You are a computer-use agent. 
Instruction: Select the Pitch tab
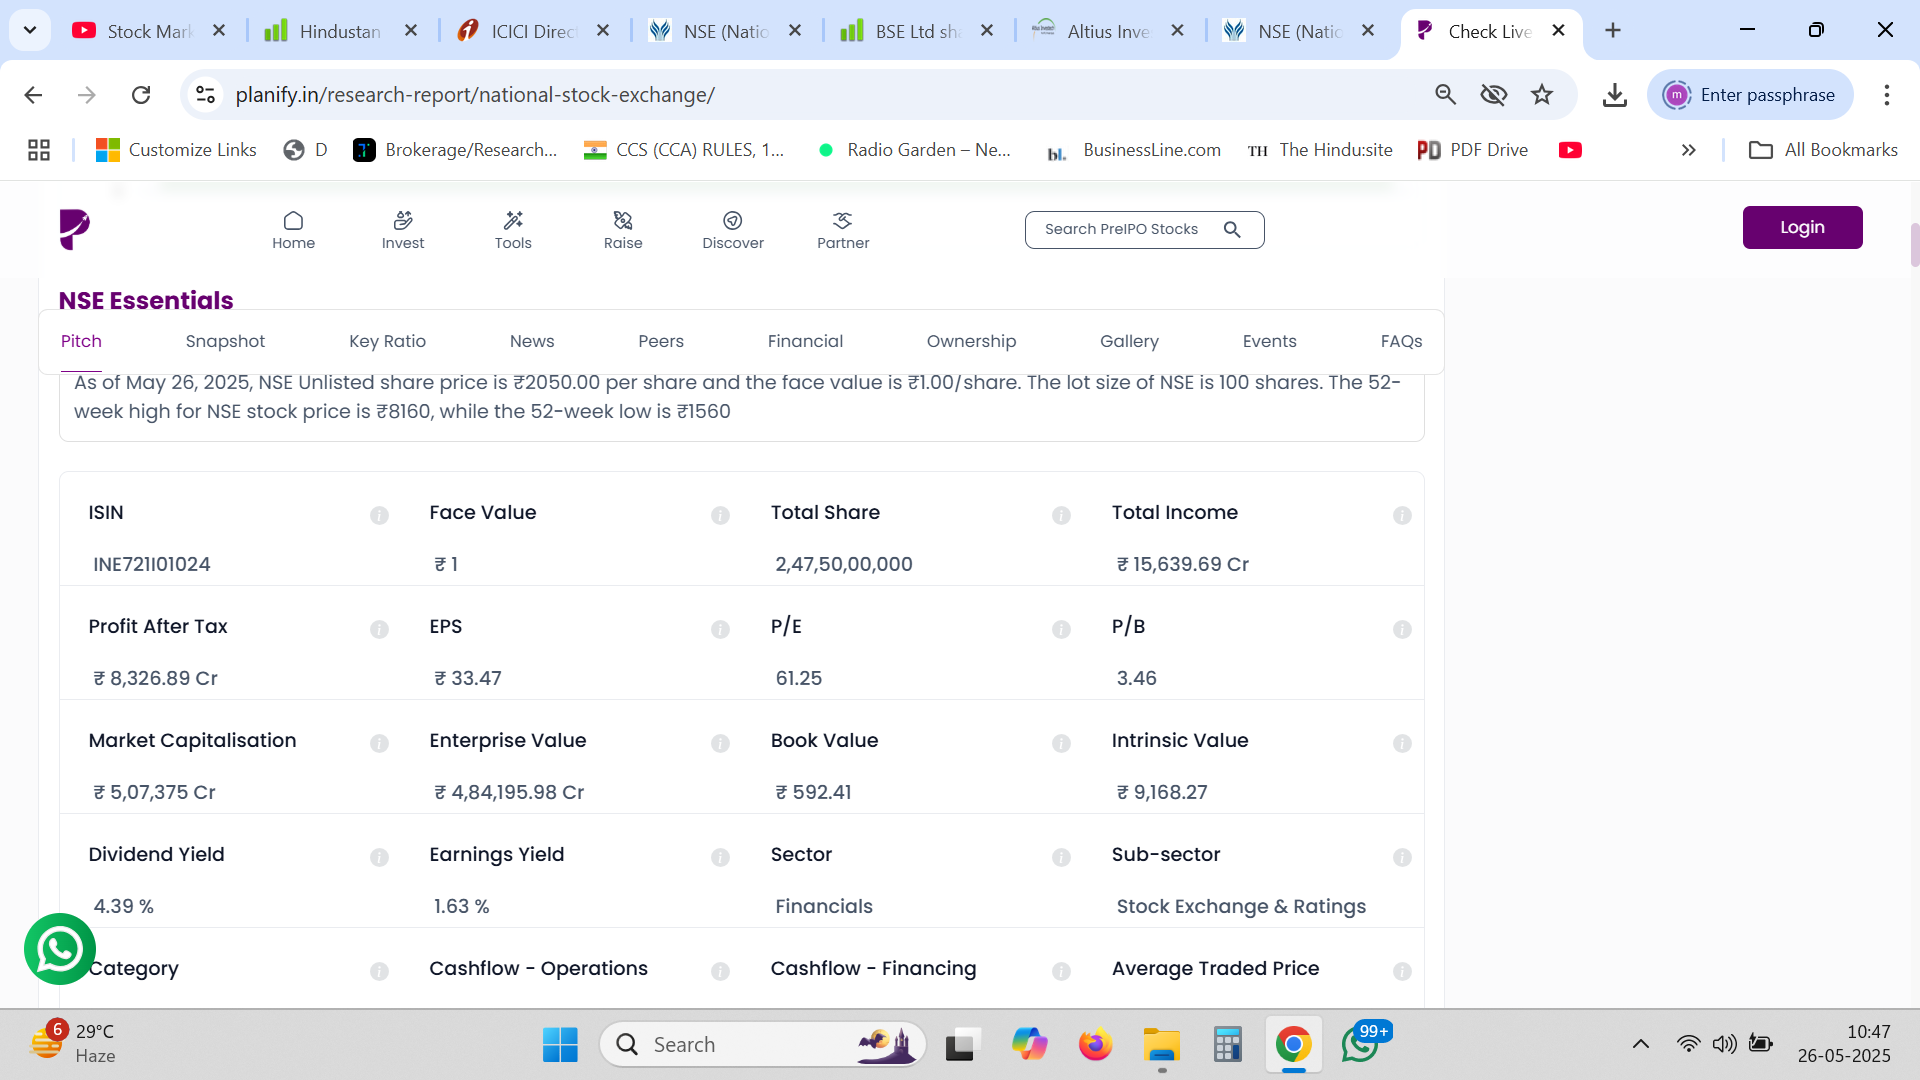tap(81, 341)
